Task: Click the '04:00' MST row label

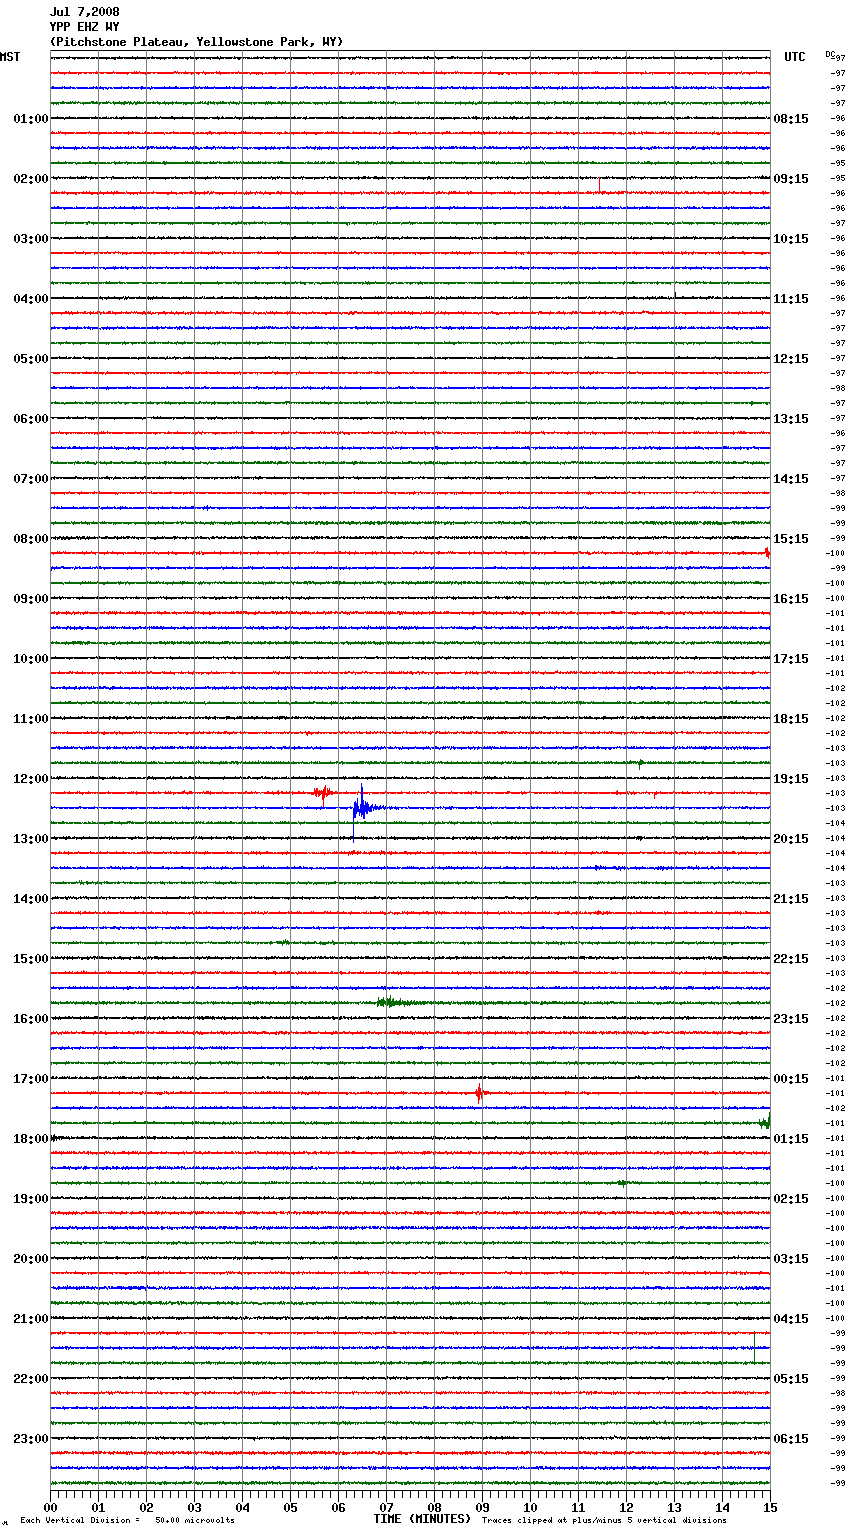Action: click(x=30, y=299)
